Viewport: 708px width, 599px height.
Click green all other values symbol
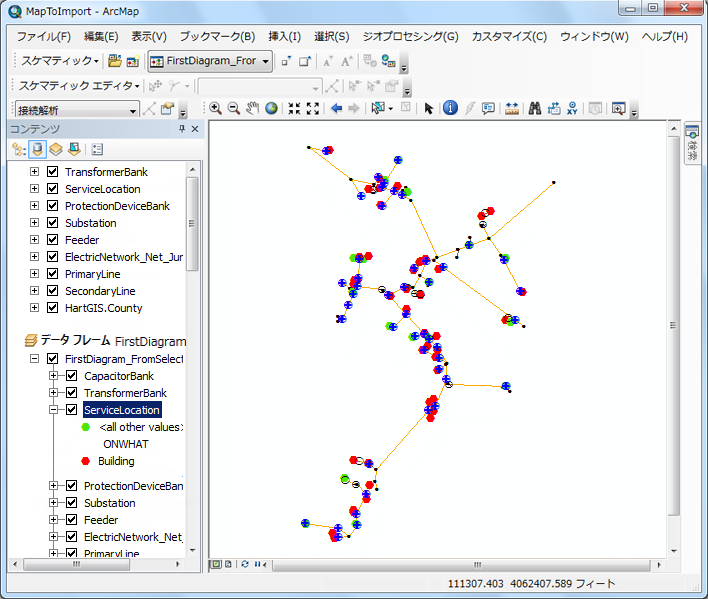pos(85,427)
